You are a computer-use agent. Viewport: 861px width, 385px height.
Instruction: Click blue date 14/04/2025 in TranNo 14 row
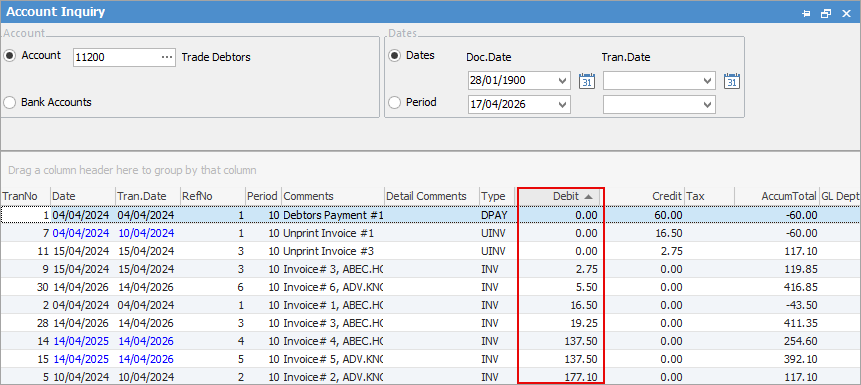(x=81, y=341)
